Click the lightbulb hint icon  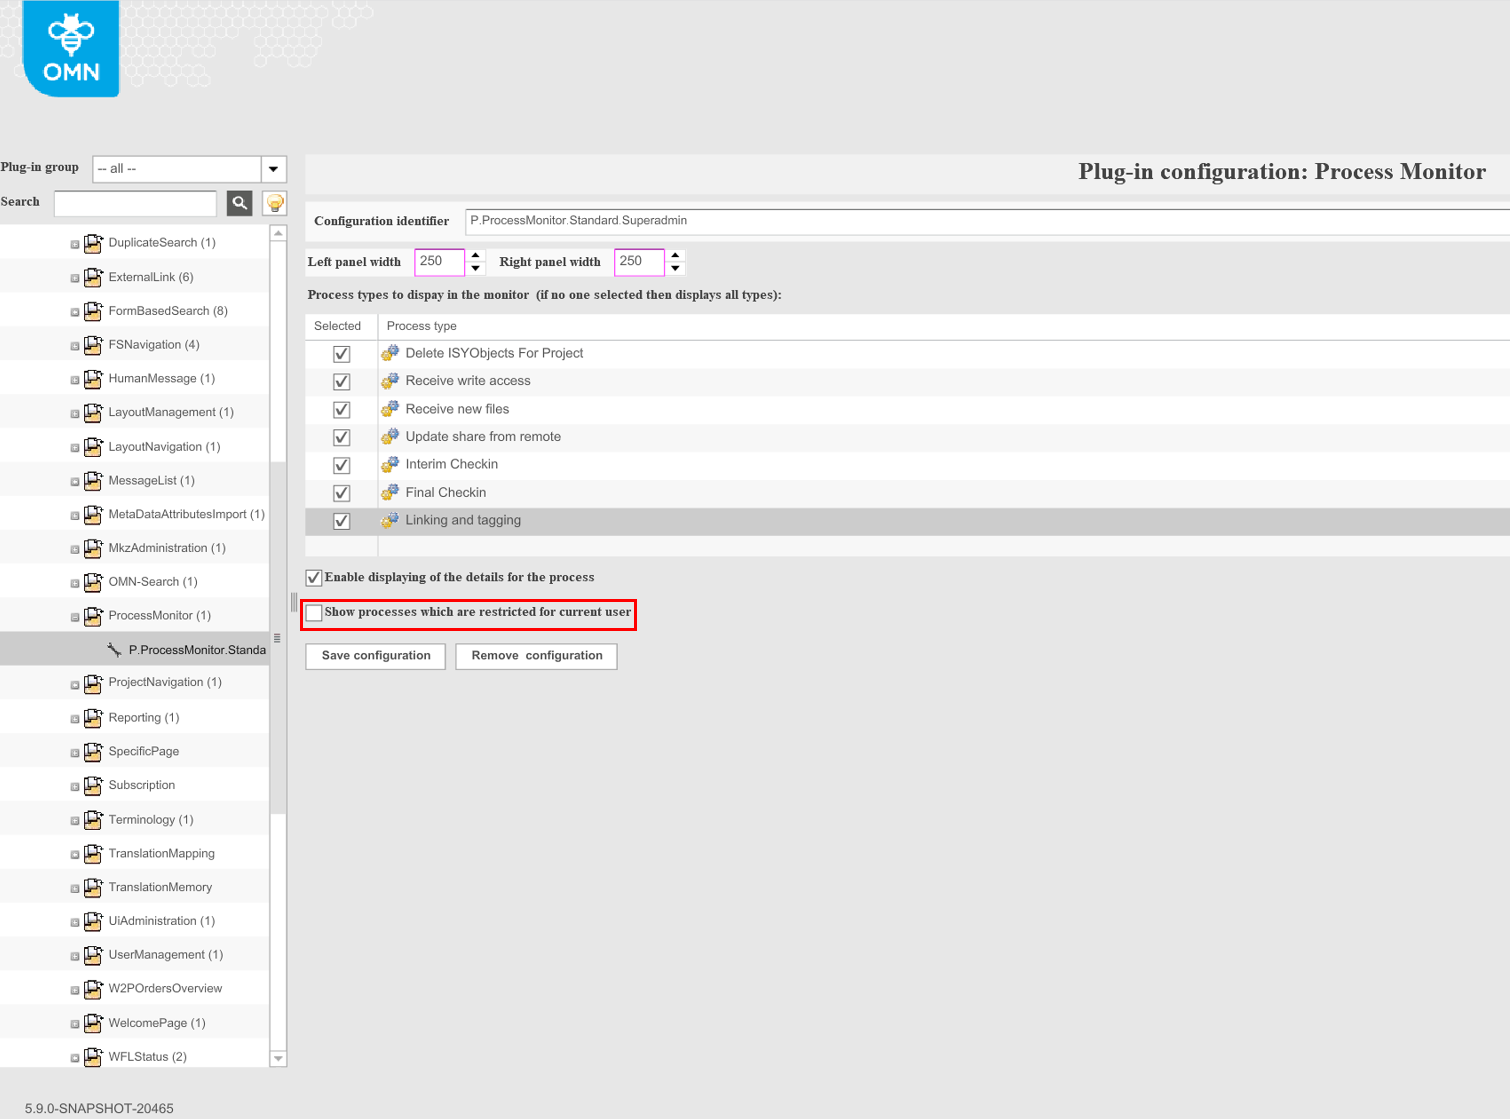(273, 203)
